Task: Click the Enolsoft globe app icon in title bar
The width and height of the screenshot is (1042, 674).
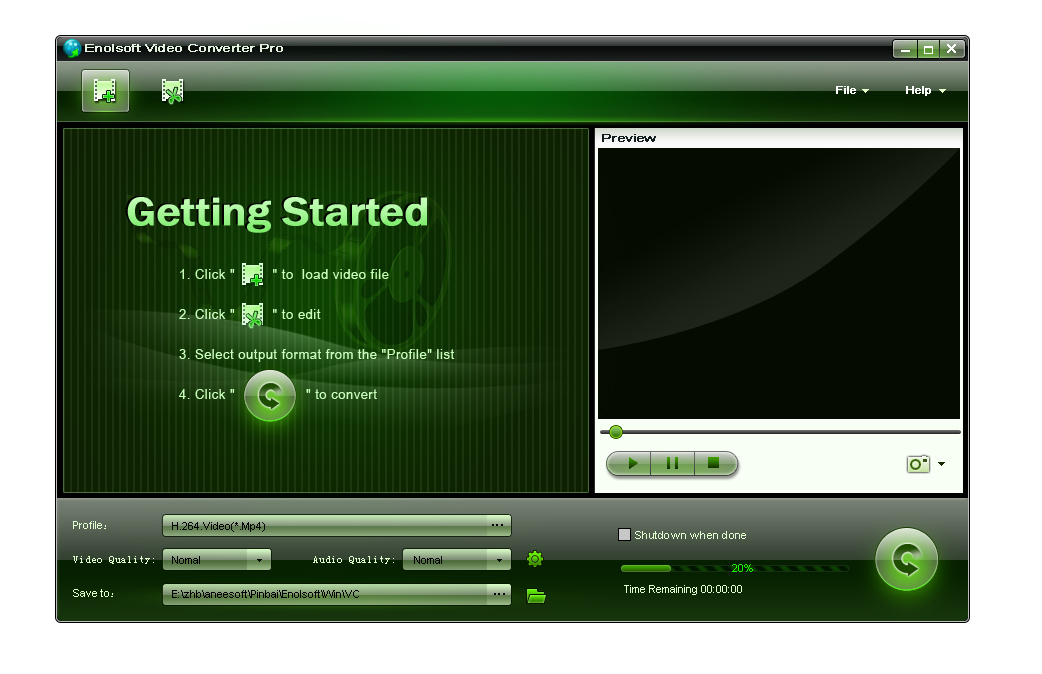Action: point(72,49)
